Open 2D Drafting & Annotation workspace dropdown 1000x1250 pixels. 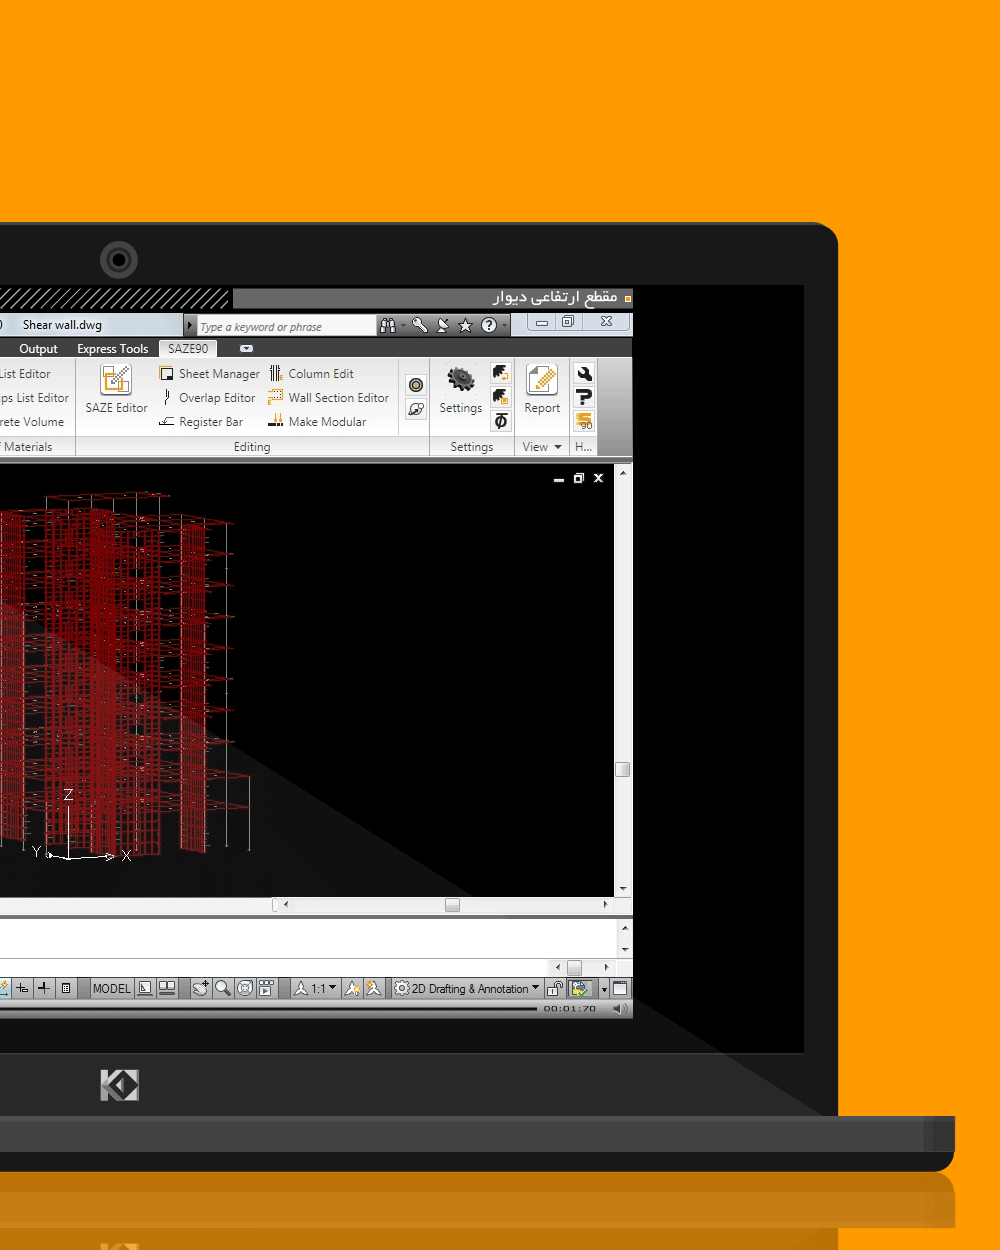tap(467, 989)
